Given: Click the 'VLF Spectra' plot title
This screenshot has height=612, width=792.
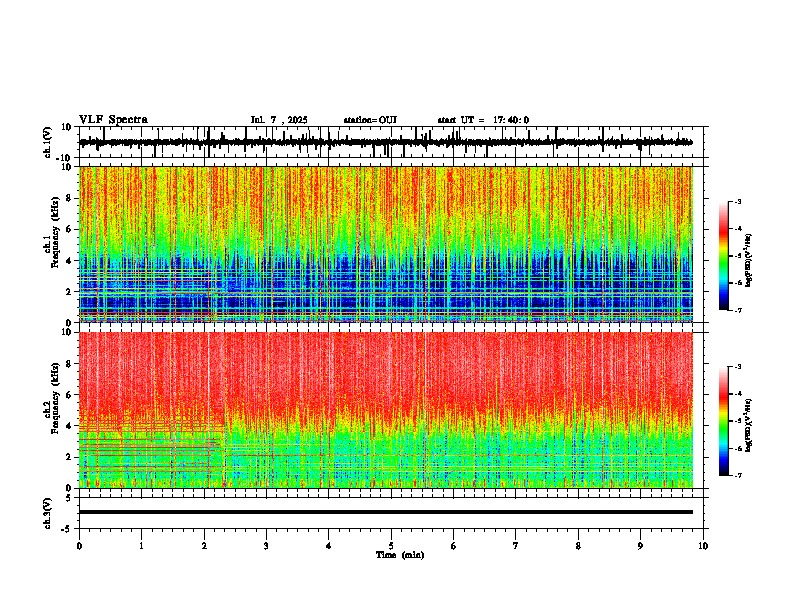Looking at the screenshot, I should [113, 120].
